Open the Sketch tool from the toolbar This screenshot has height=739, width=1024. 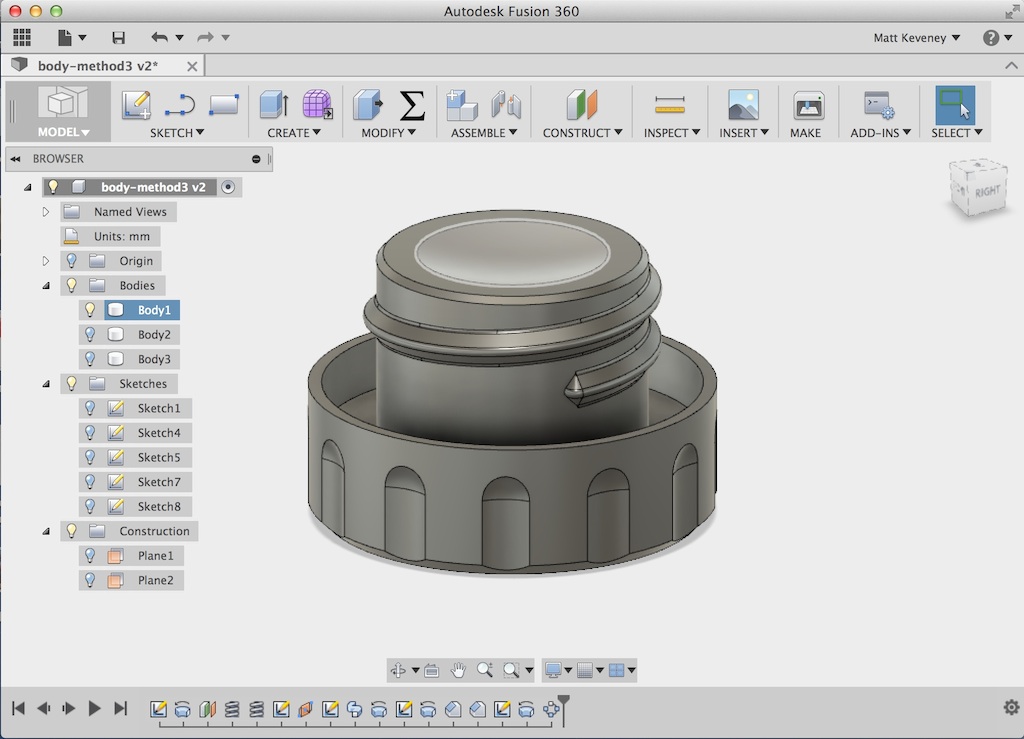(x=136, y=105)
